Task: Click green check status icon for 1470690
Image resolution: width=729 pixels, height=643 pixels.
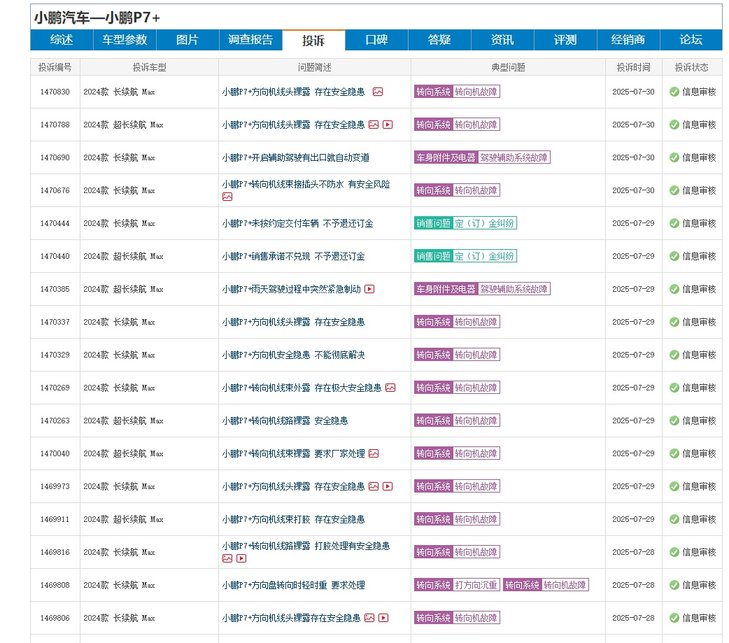Action: click(674, 158)
